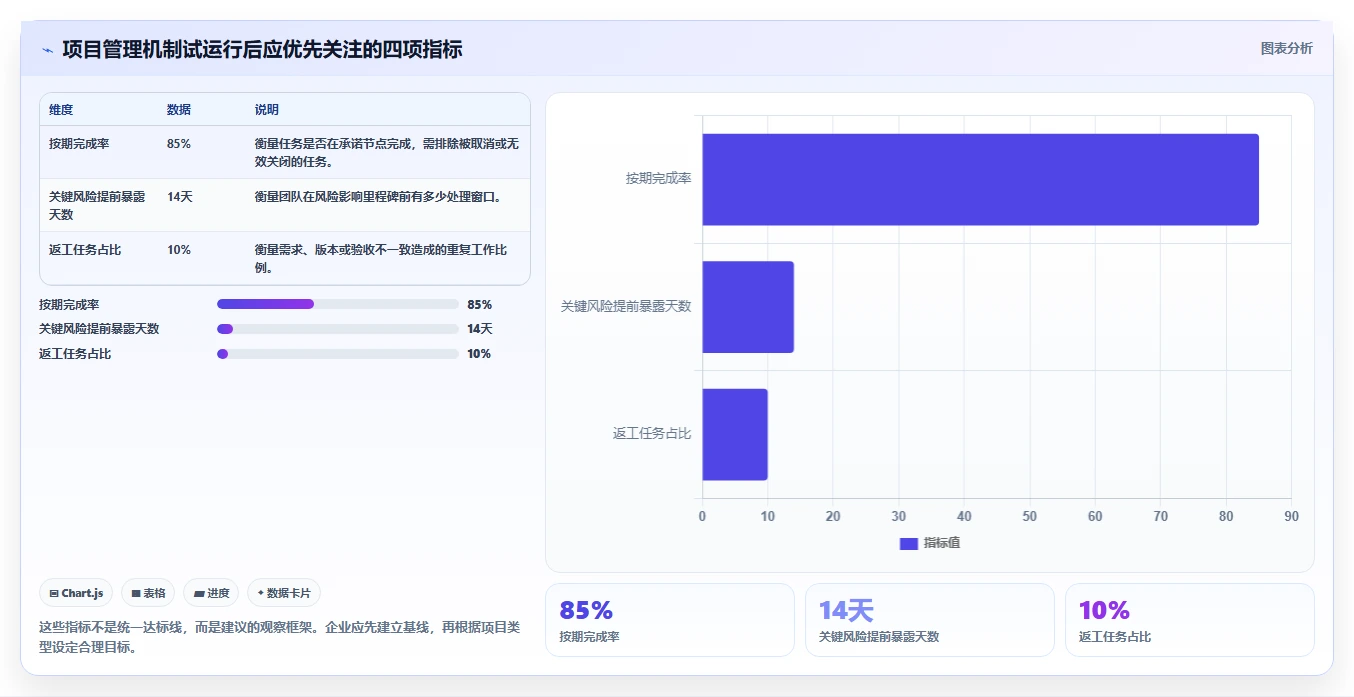The height and width of the screenshot is (697, 1354).
Task: Click the x-axis tick label 50
Action: pos(1030,517)
